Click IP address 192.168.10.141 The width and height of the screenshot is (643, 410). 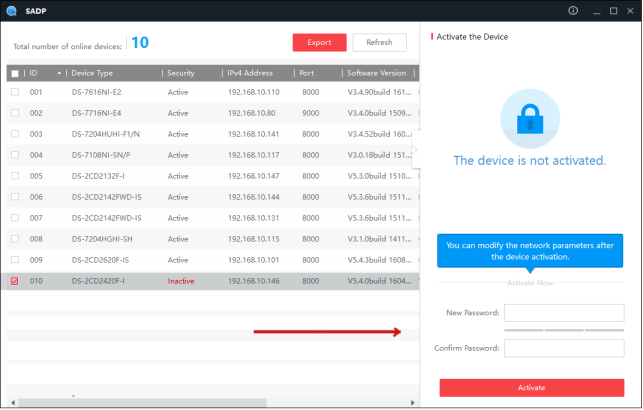pos(254,134)
